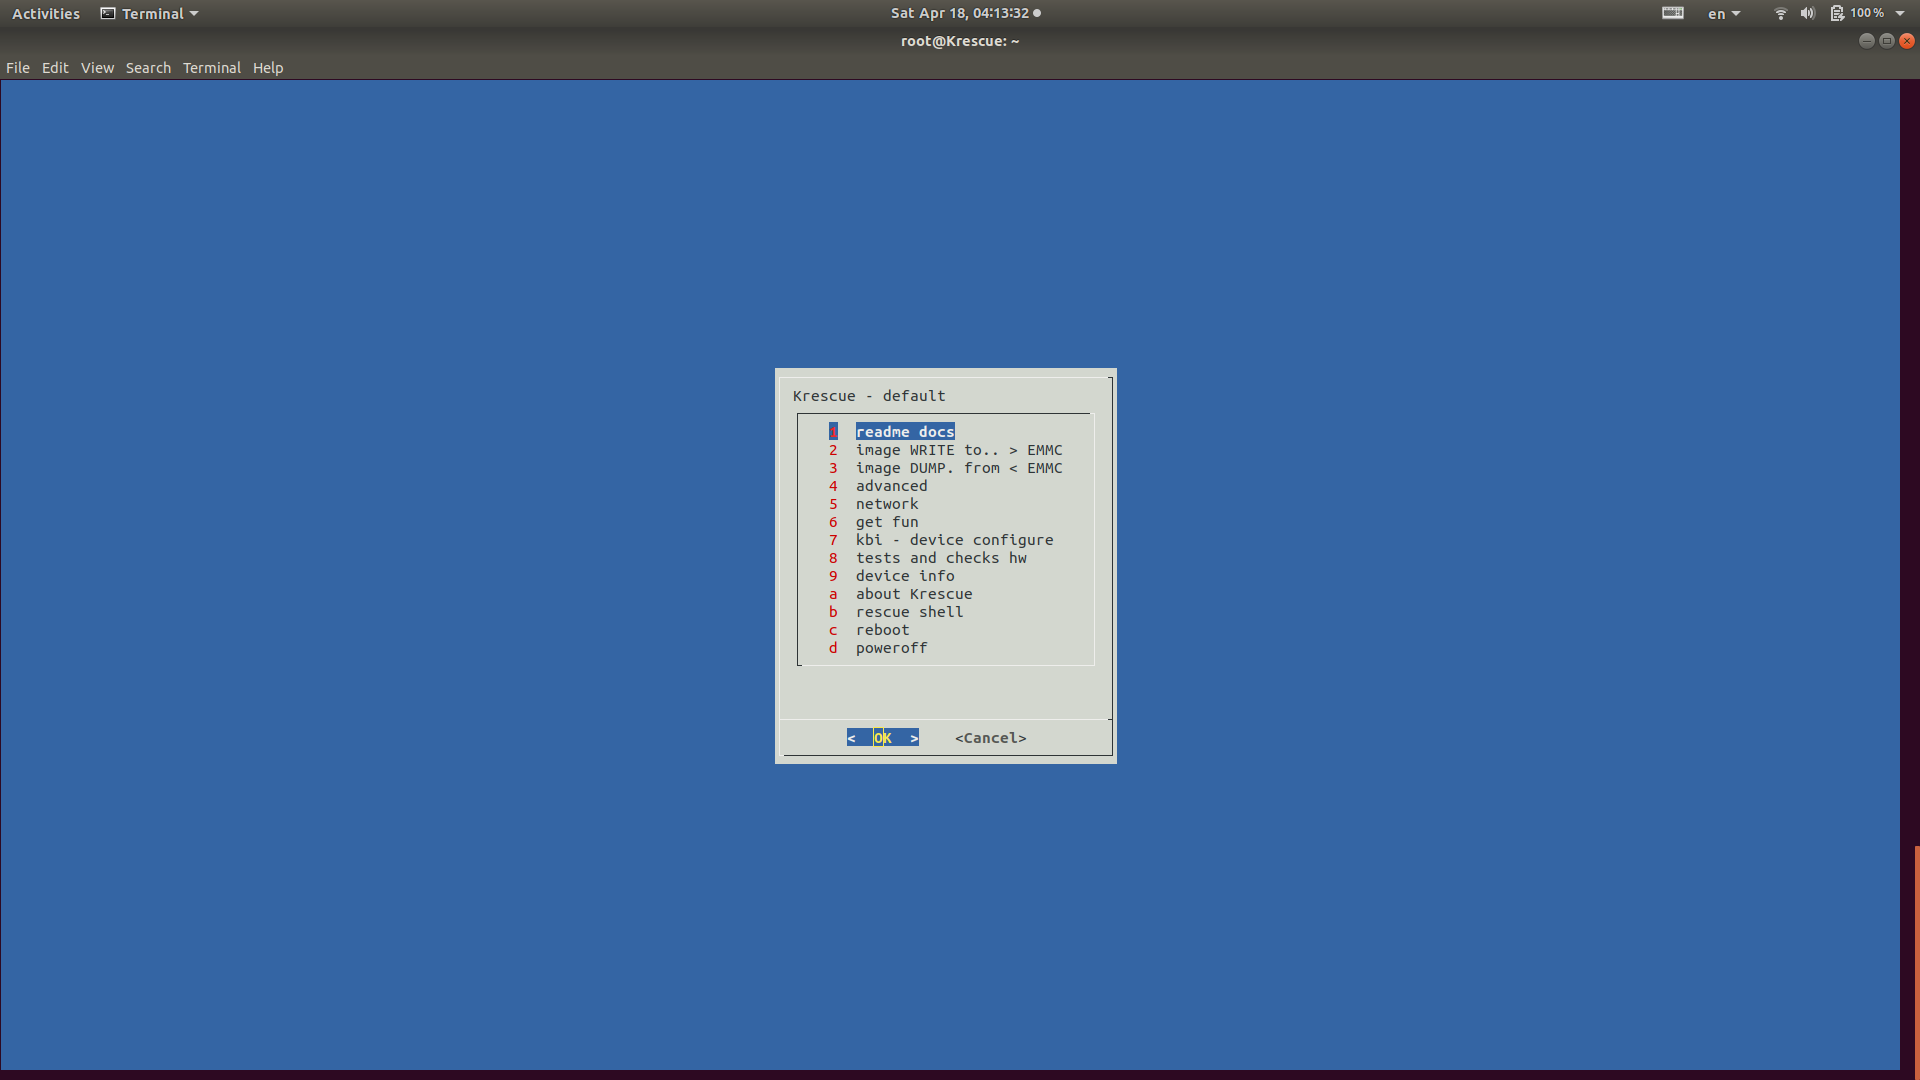The height and width of the screenshot is (1080, 1920).
Task: Open the Activities overview
Action: [x=46, y=14]
